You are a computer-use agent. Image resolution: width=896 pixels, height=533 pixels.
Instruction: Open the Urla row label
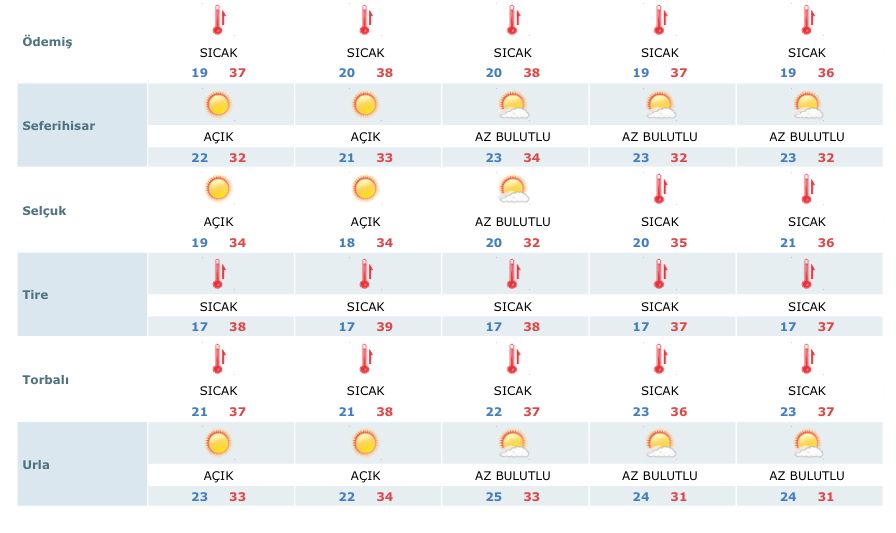[x=36, y=465]
